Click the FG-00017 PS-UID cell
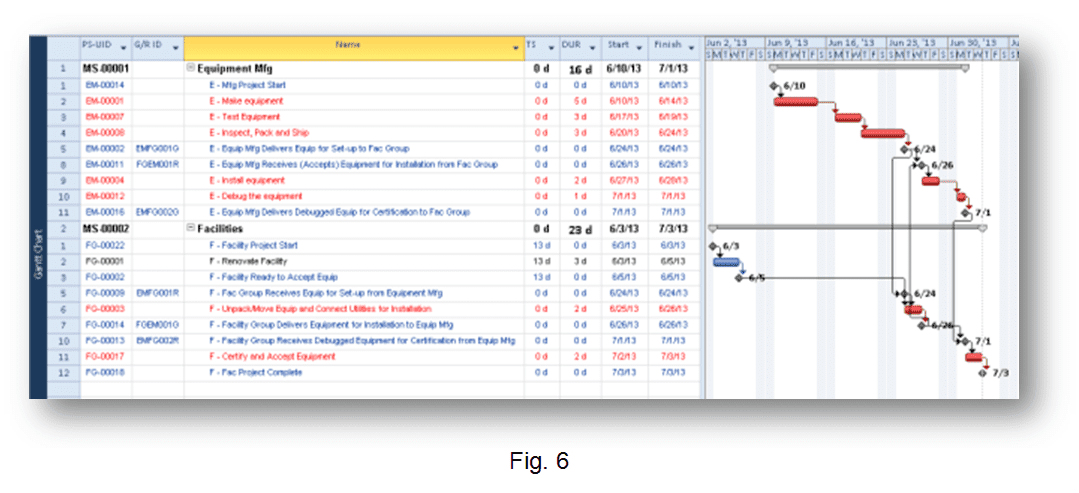Screen dimensions: 1079x493 105,357
